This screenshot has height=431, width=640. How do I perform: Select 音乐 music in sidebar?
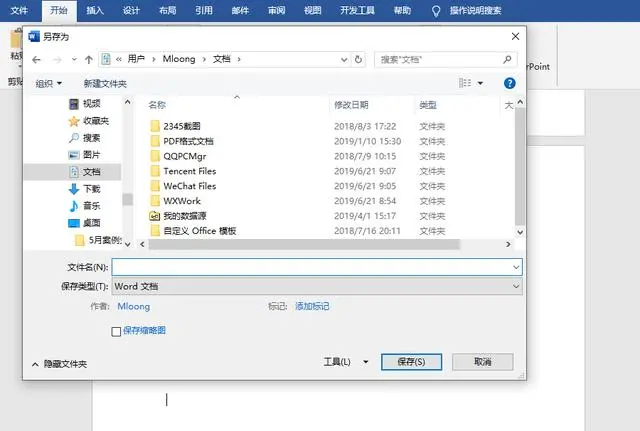click(85, 206)
